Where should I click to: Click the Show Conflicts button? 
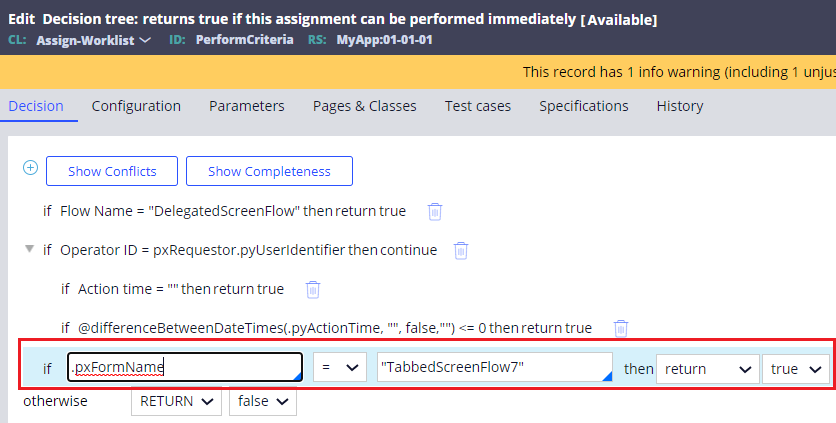coord(112,171)
